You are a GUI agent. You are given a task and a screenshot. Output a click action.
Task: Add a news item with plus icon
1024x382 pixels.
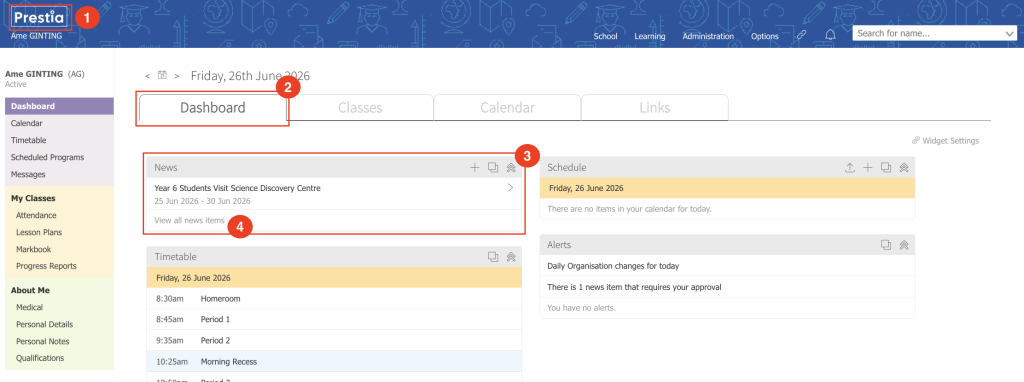pyautogui.click(x=475, y=168)
